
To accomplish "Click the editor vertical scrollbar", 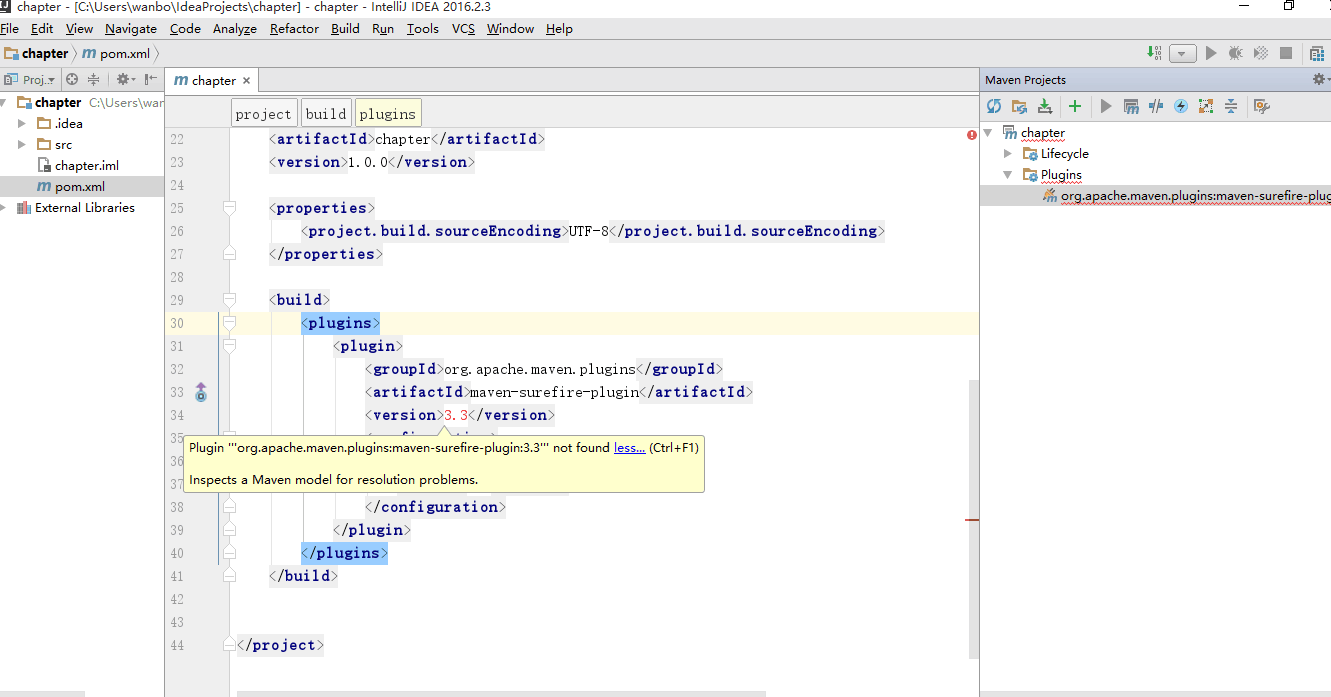I will [973, 518].
